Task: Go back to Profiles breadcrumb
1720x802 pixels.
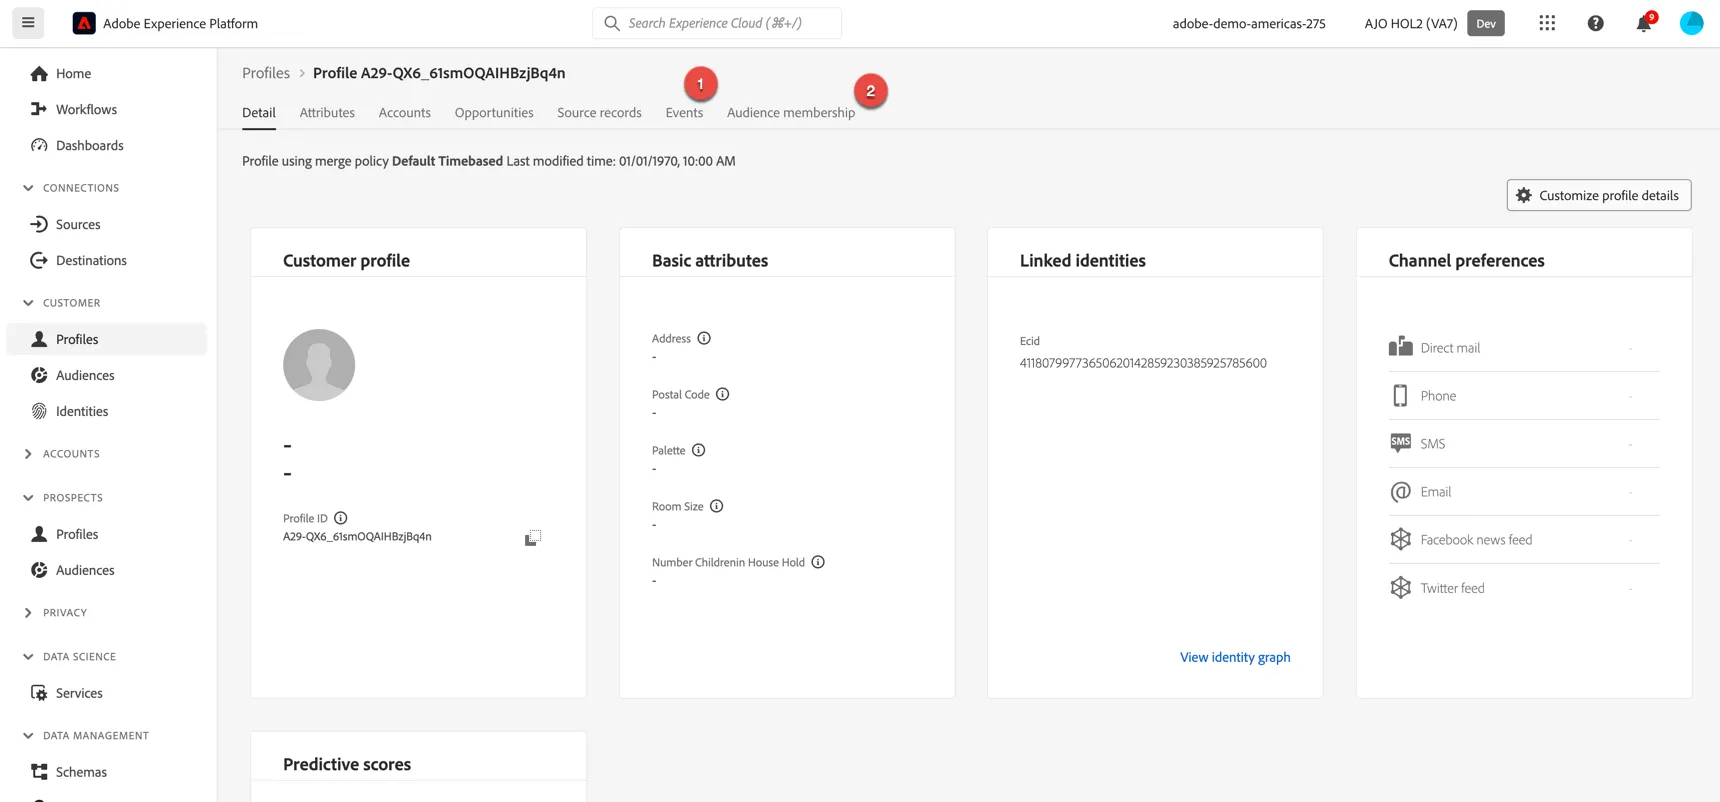Action: point(266,73)
